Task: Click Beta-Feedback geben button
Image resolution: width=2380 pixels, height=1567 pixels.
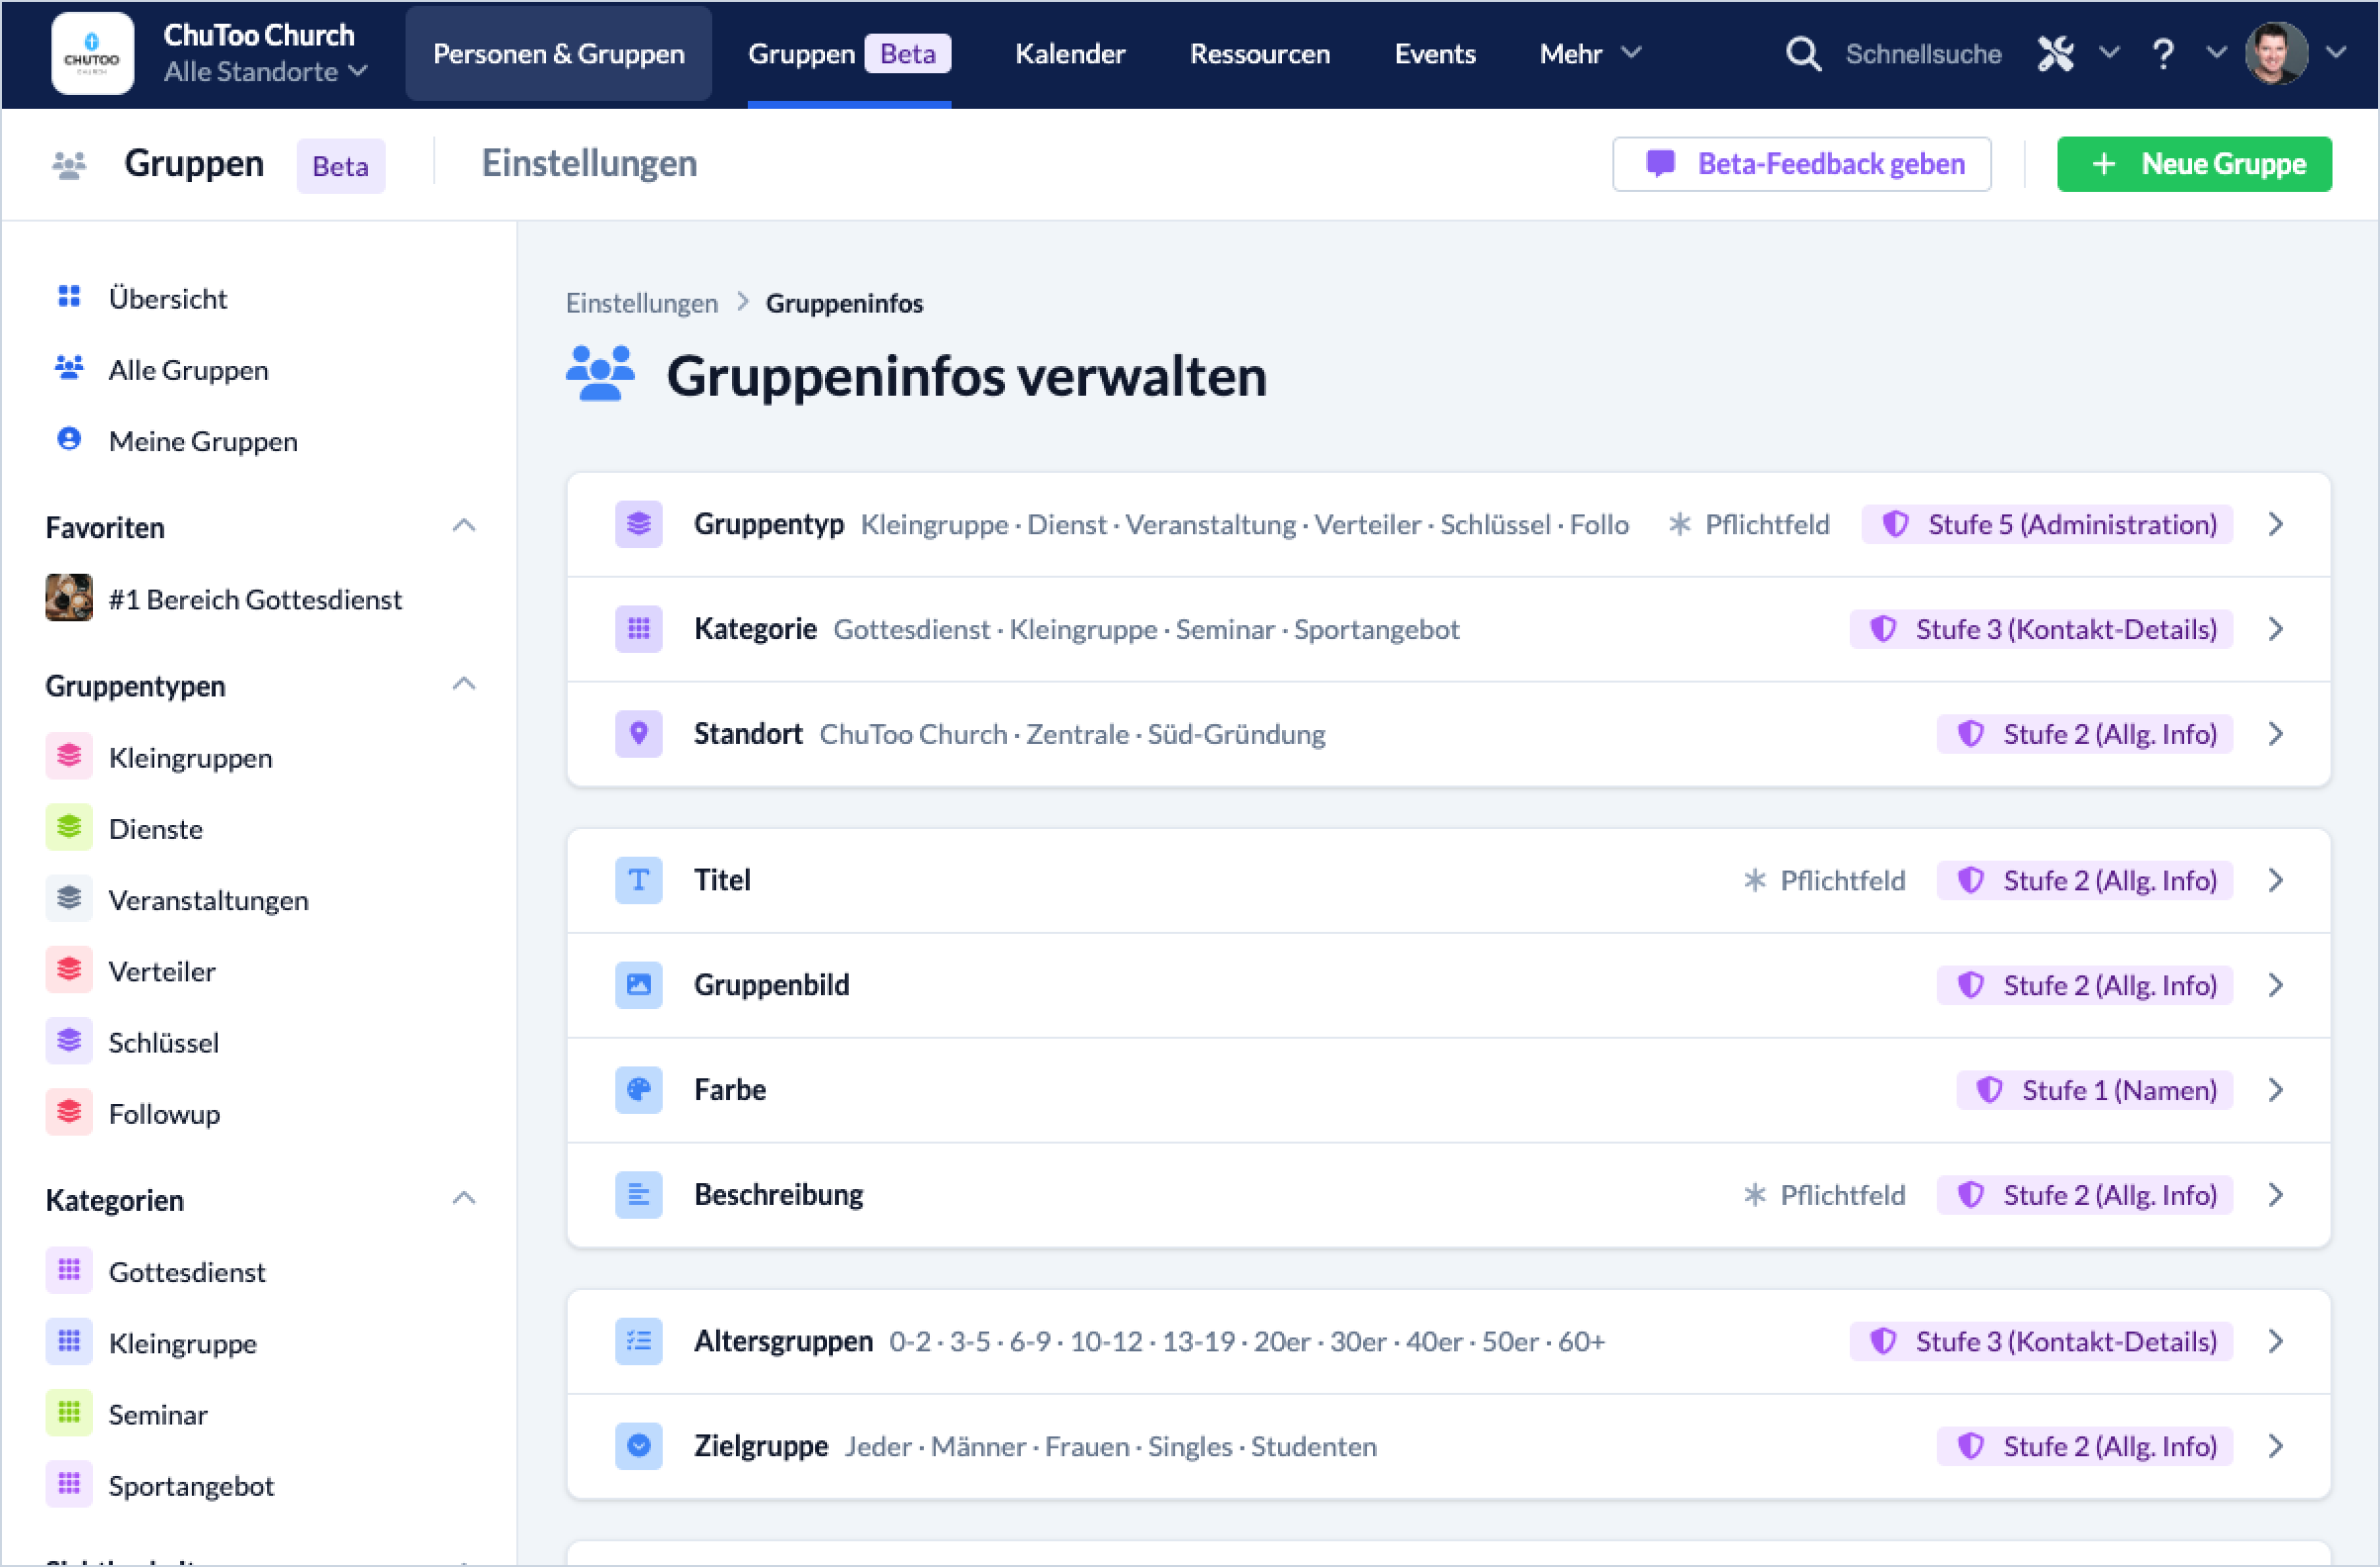Action: tap(1801, 164)
